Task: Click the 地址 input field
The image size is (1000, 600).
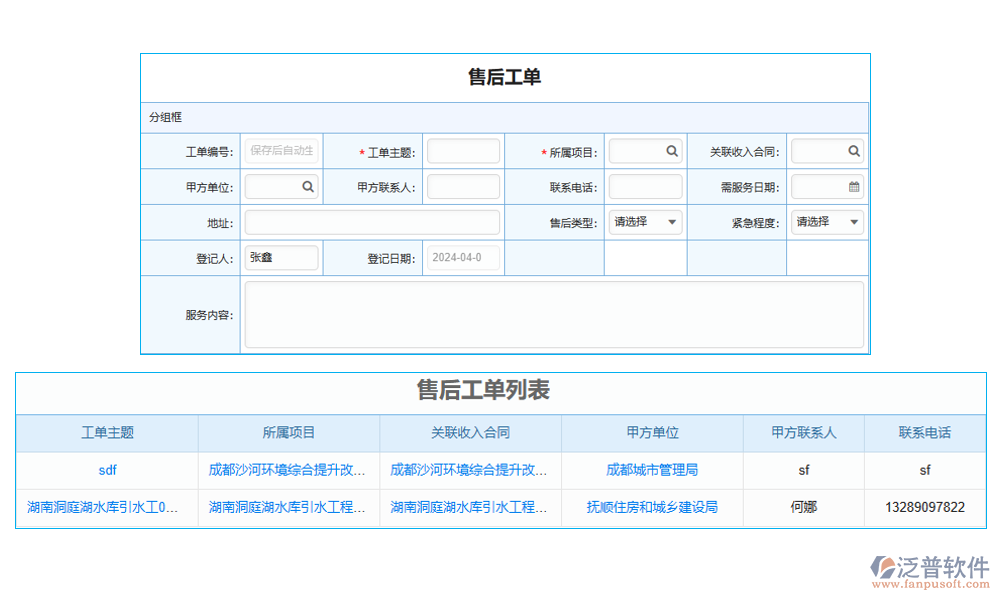Action: click(x=371, y=222)
